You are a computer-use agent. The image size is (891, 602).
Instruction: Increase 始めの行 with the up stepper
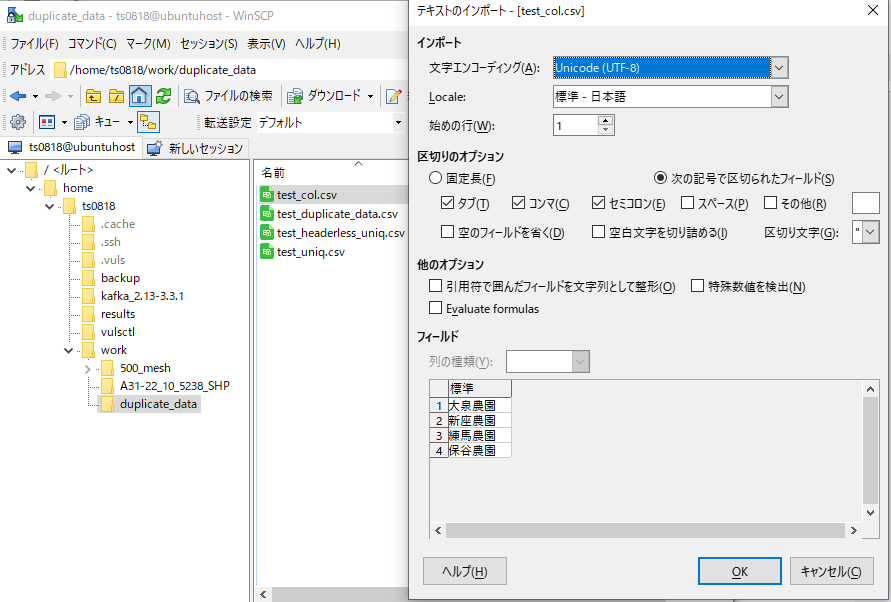click(605, 122)
